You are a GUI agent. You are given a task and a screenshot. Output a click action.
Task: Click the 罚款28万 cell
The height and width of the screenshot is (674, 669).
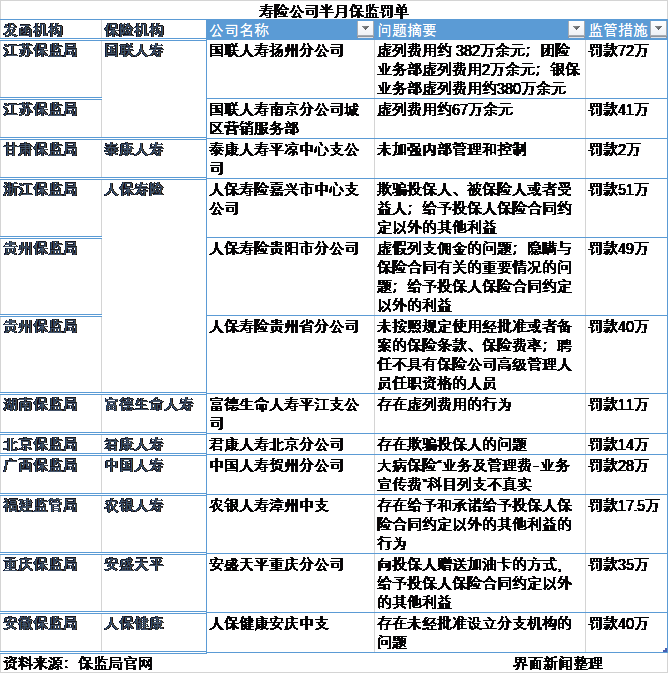coord(626,475)
